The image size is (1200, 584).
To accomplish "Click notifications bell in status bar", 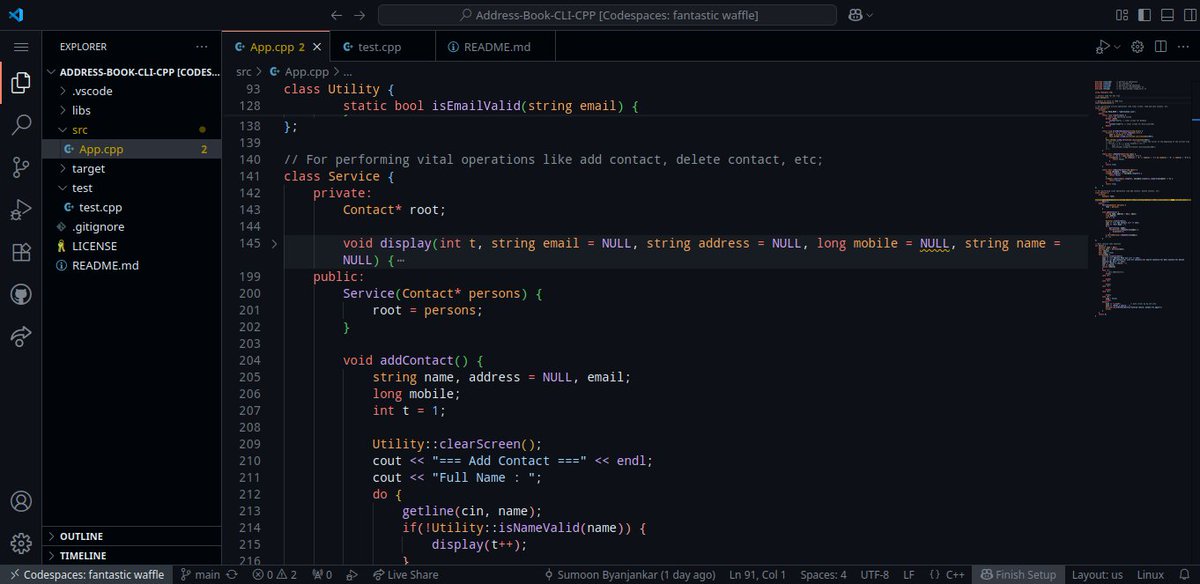I will point(1184,575).
